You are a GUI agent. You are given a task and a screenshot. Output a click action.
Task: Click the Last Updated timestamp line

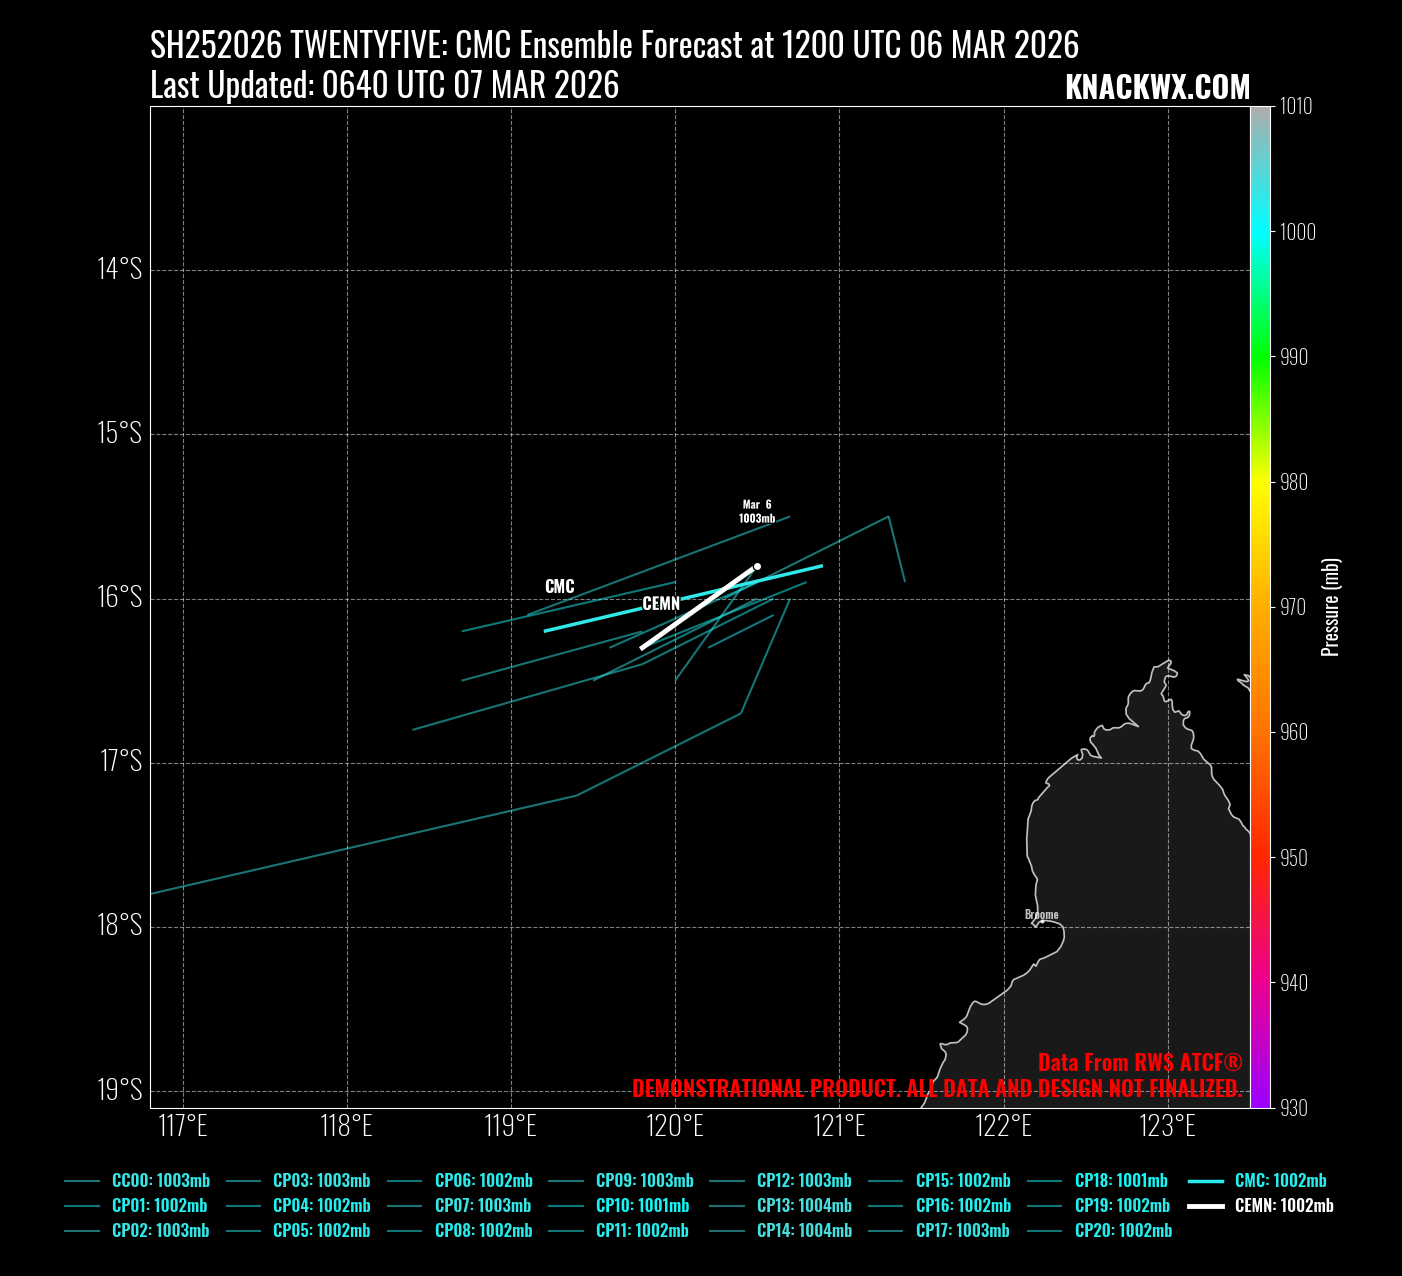[384, 86]
